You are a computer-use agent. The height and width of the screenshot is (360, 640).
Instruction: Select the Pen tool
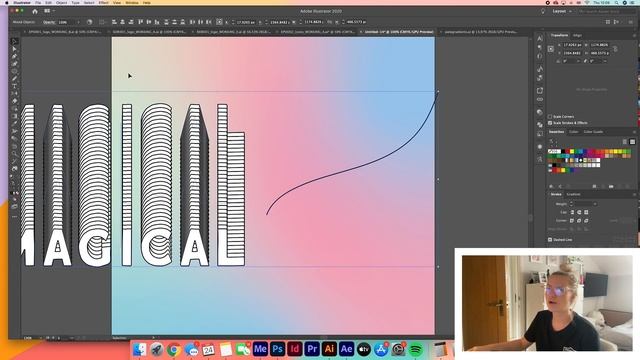coord(14,56)
